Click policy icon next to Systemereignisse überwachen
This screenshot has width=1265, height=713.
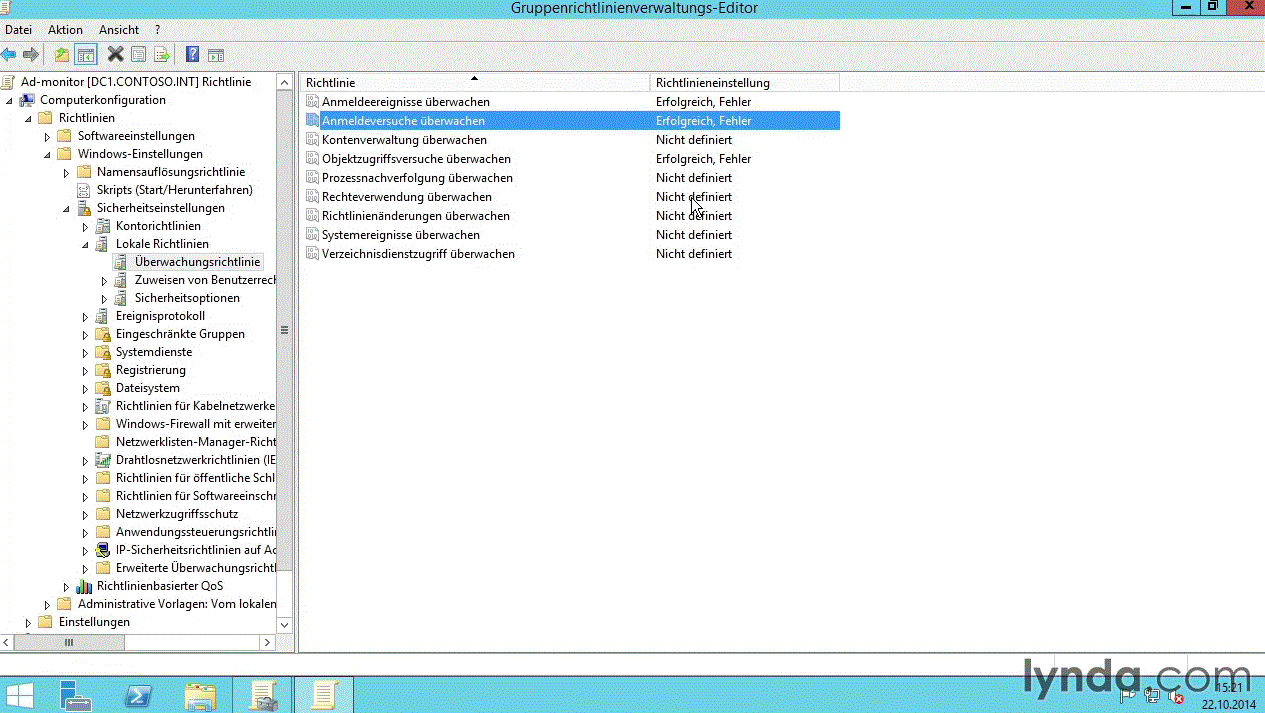(x=312, y=235)
